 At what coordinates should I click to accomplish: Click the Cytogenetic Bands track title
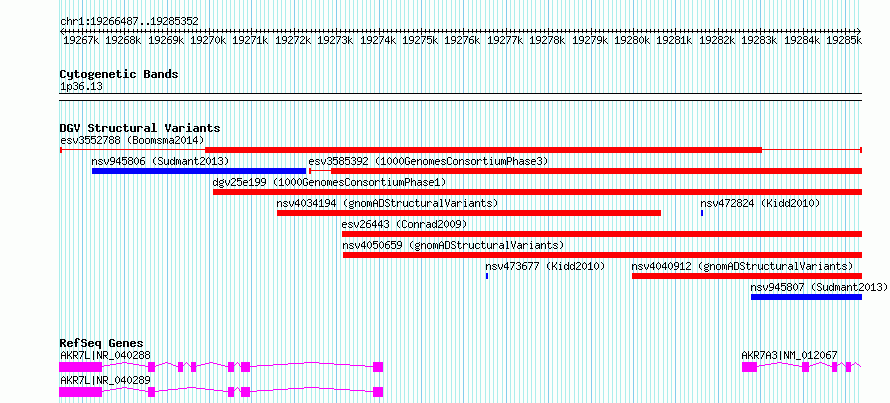(x=119, y=74)
